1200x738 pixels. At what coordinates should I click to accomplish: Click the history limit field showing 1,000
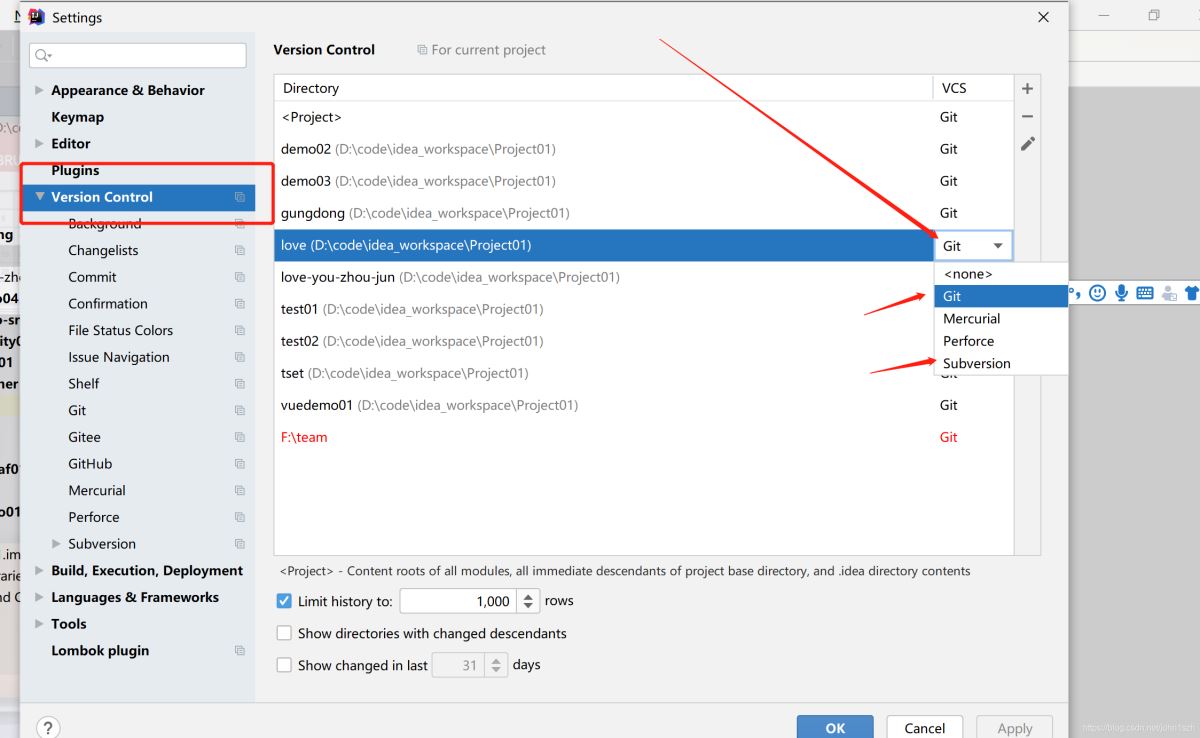pos(460,601)
